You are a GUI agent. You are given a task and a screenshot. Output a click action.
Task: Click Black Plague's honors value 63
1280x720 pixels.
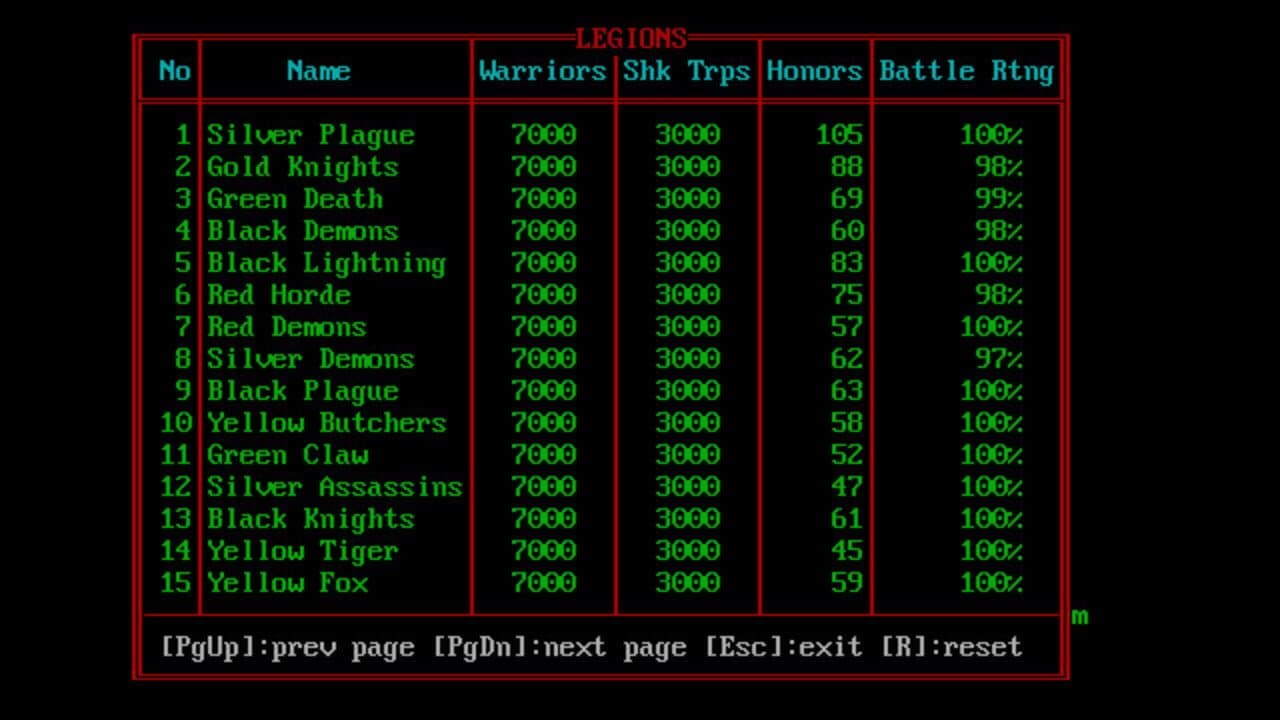[847, 391]
